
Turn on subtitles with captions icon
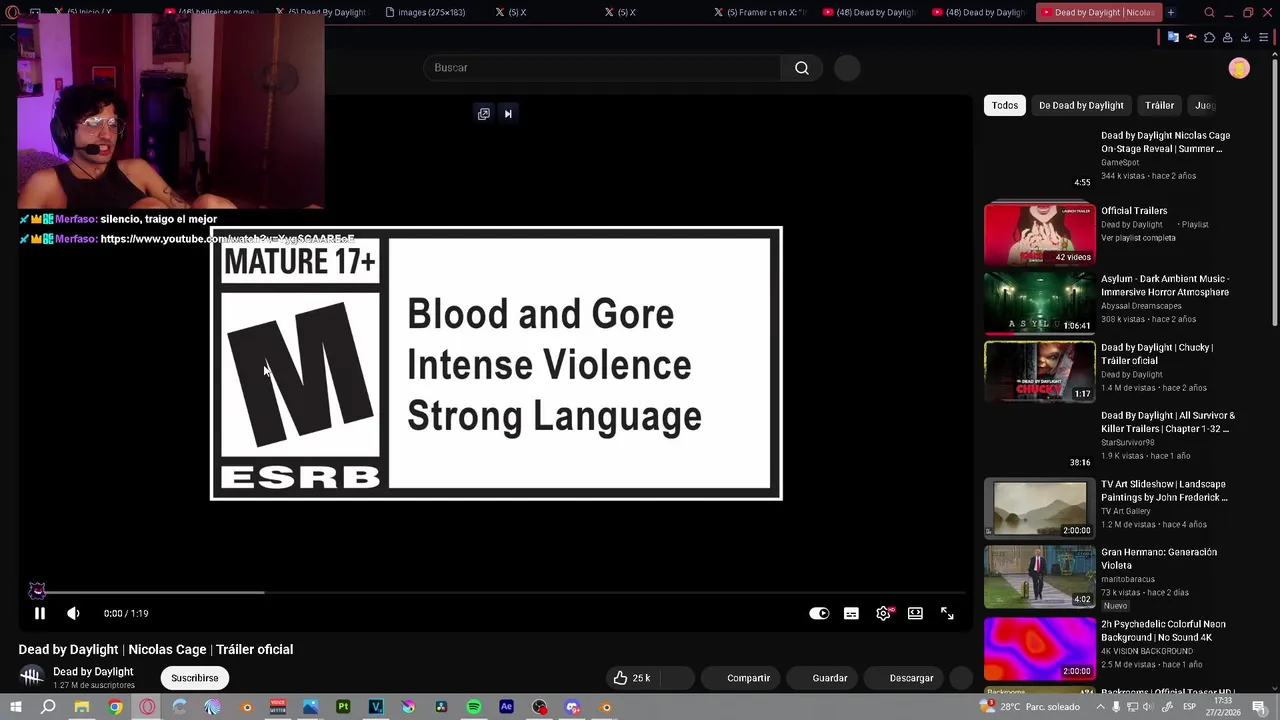[851, 613]
